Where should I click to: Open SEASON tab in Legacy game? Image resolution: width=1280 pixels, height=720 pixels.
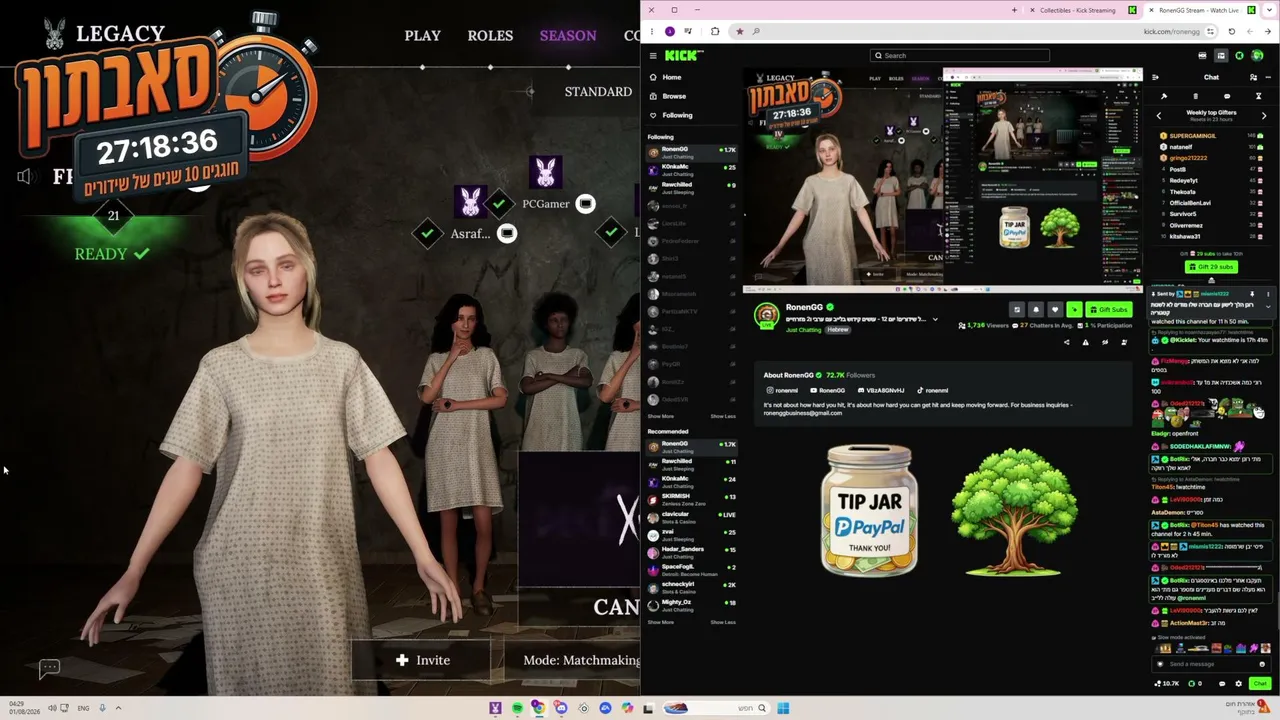coord(568,36)
